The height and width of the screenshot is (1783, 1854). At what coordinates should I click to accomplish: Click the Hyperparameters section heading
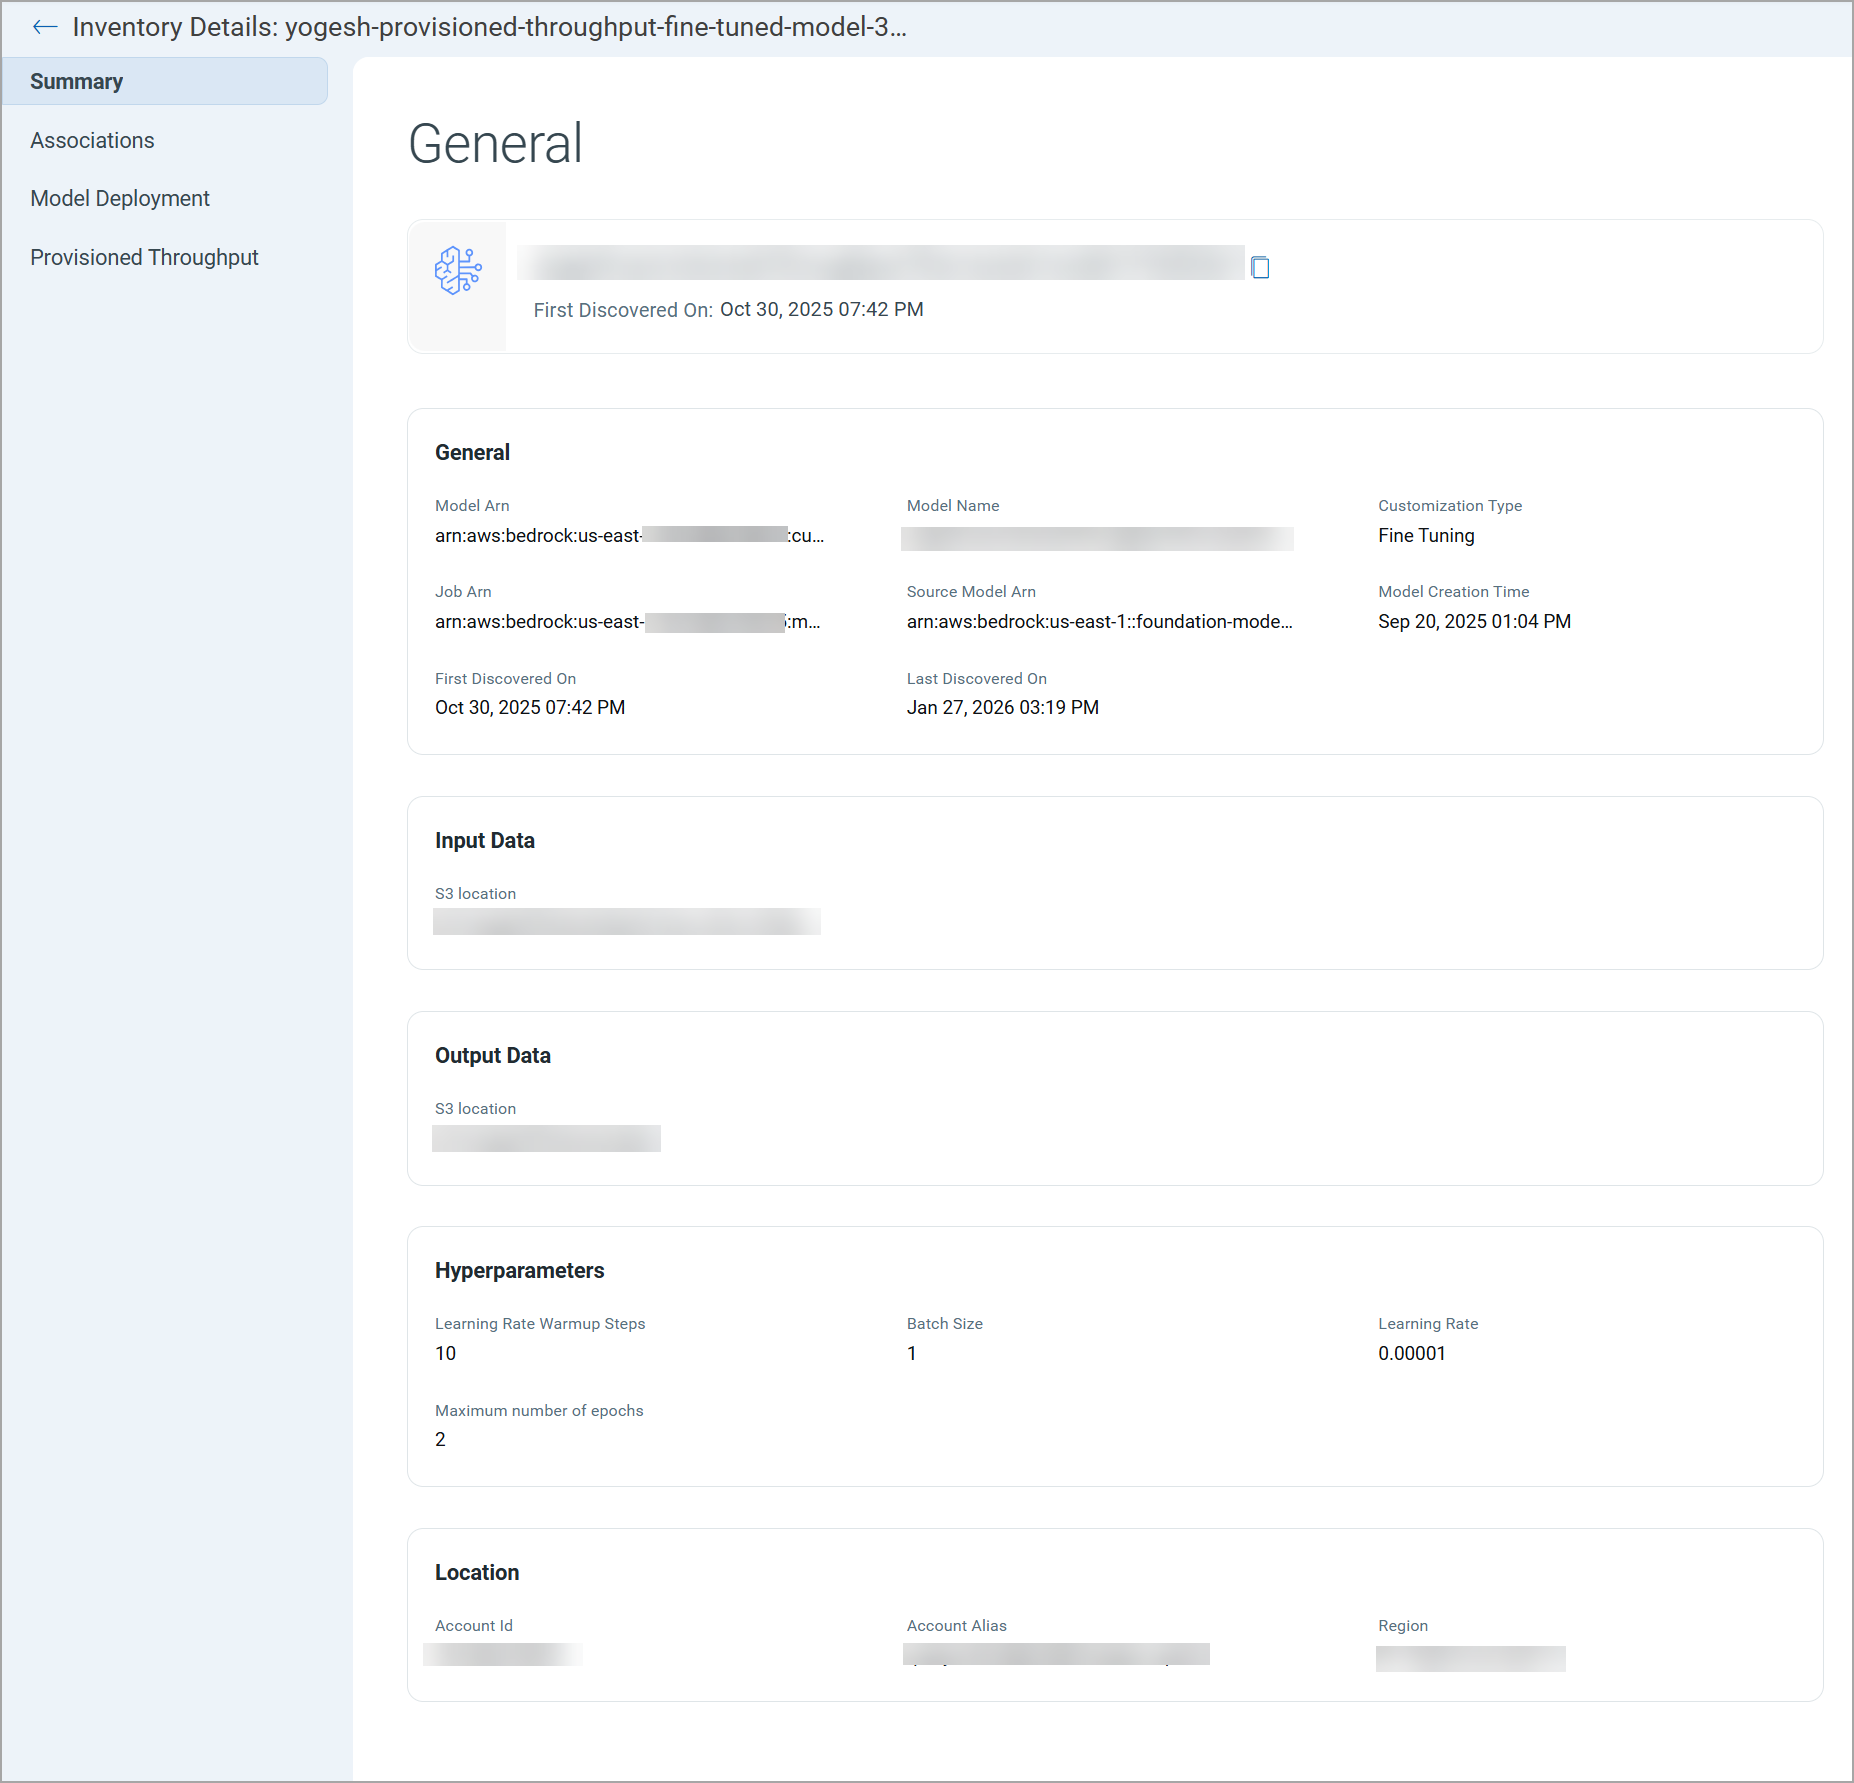coord(520,1270)
